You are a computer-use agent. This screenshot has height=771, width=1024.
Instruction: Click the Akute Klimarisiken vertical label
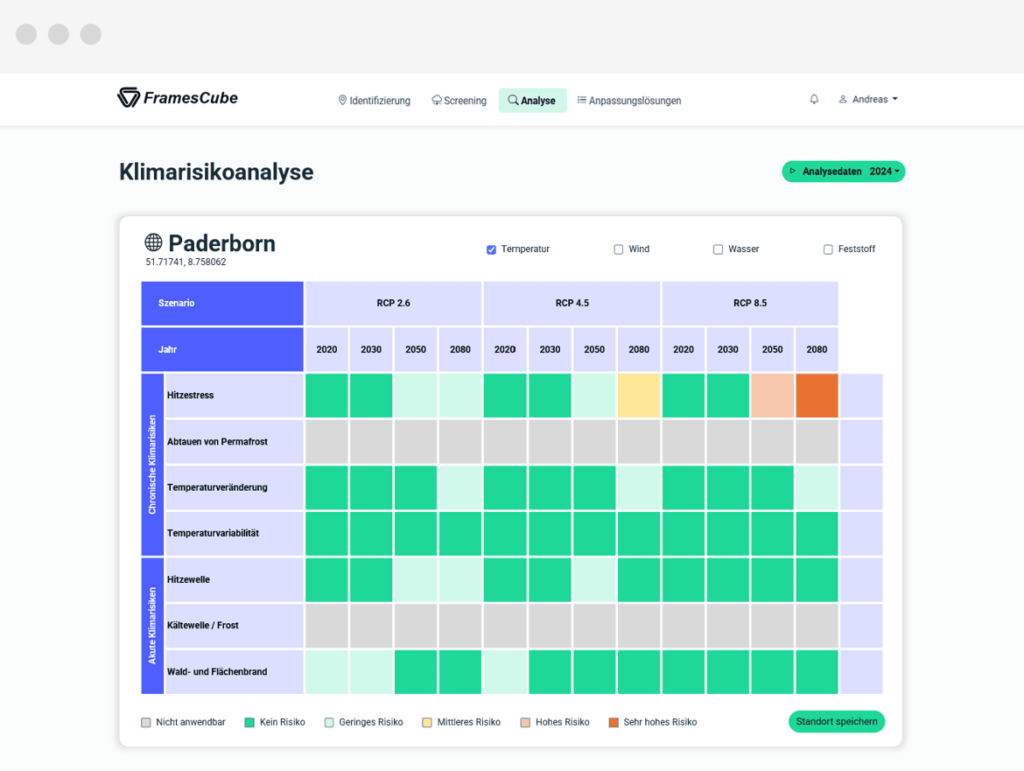point(152,626)
